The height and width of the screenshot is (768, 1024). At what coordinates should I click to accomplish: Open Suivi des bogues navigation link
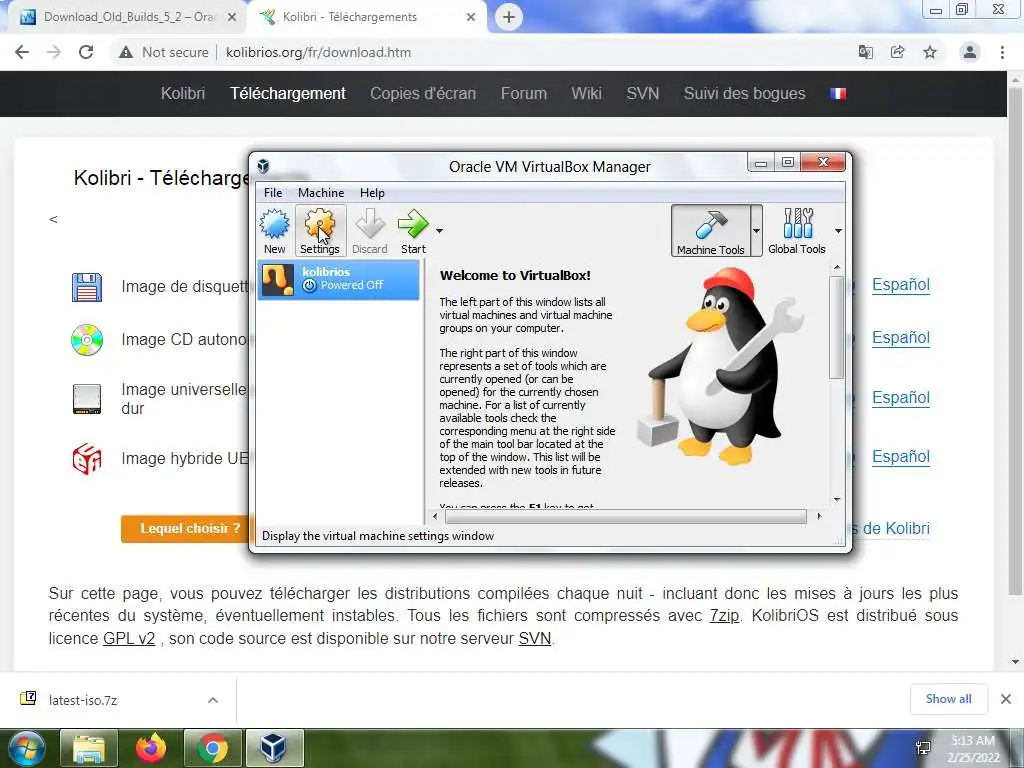744,93
